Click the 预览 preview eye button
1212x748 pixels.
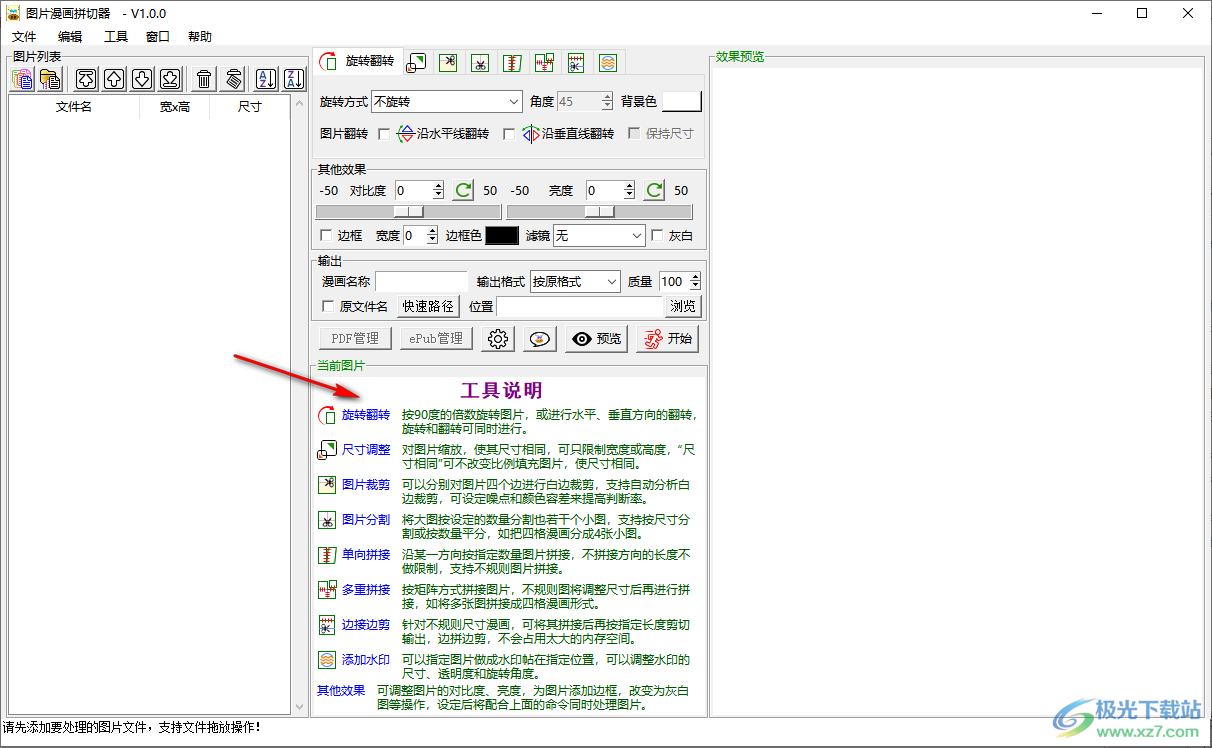[595, 339]
